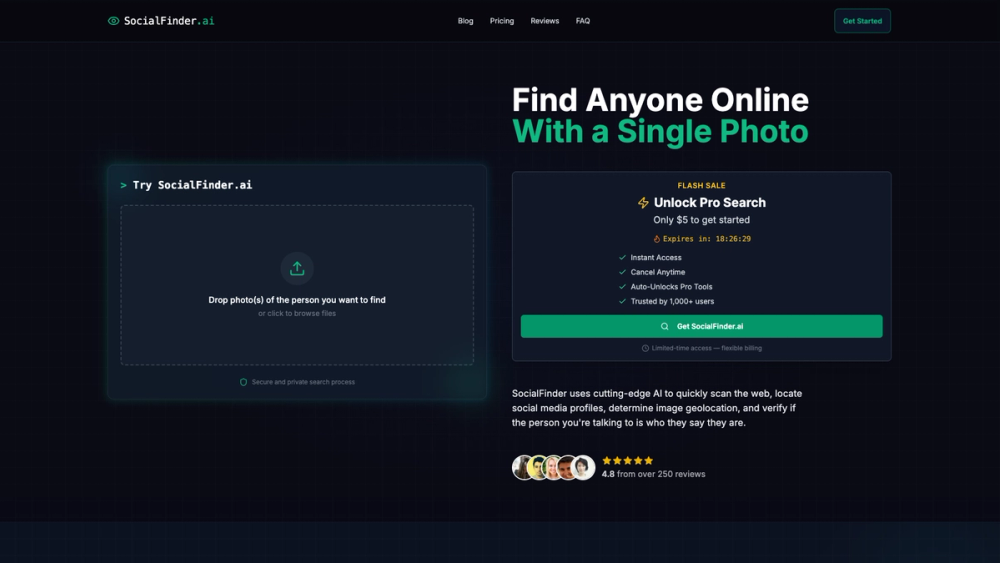Click the last reviewer avatar
The image size is (1000, 563).
[583, 467]
